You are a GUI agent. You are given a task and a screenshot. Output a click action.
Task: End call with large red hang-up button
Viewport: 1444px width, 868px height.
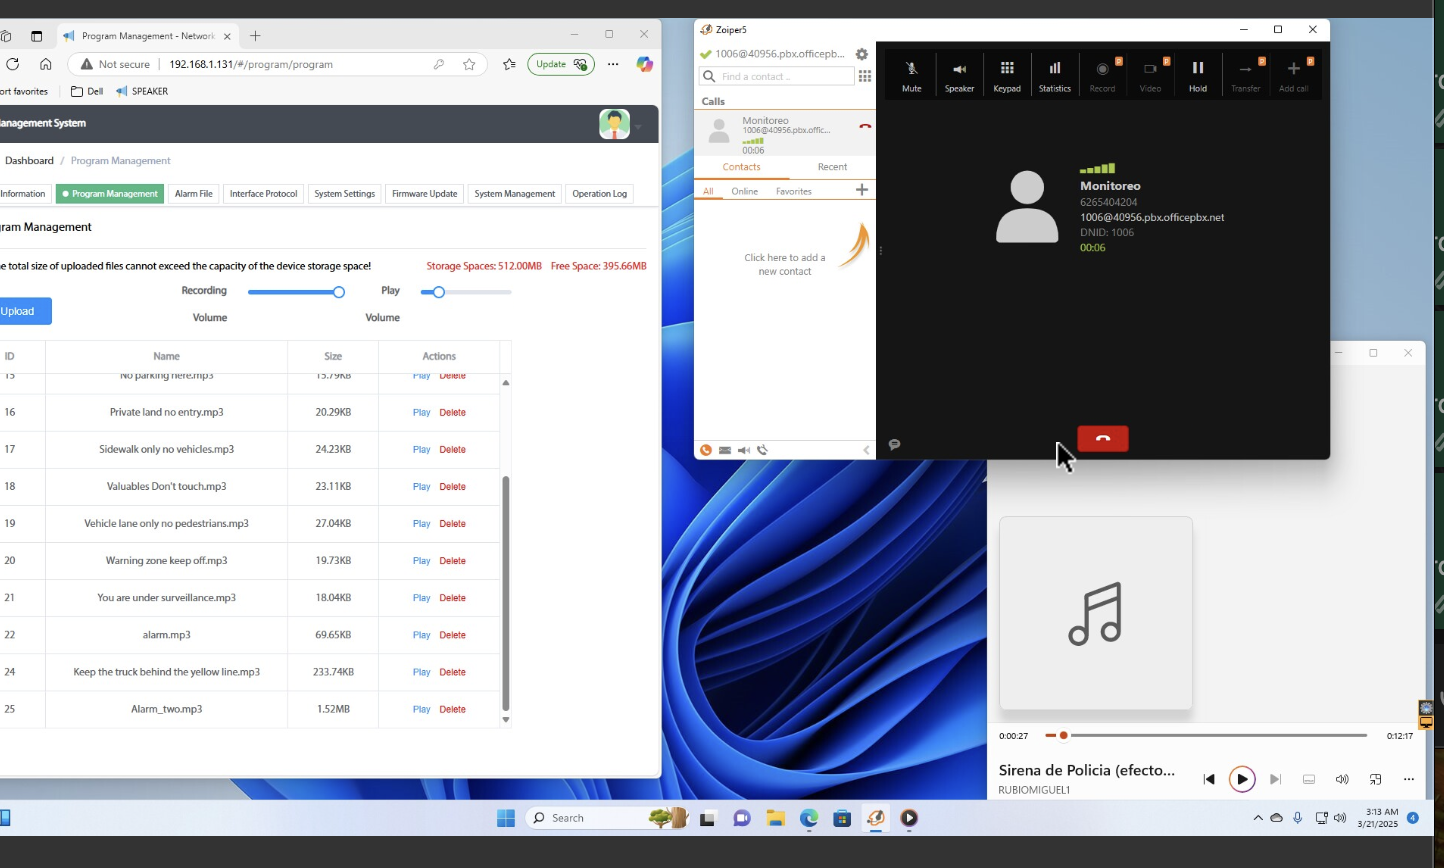(1103, 439)
